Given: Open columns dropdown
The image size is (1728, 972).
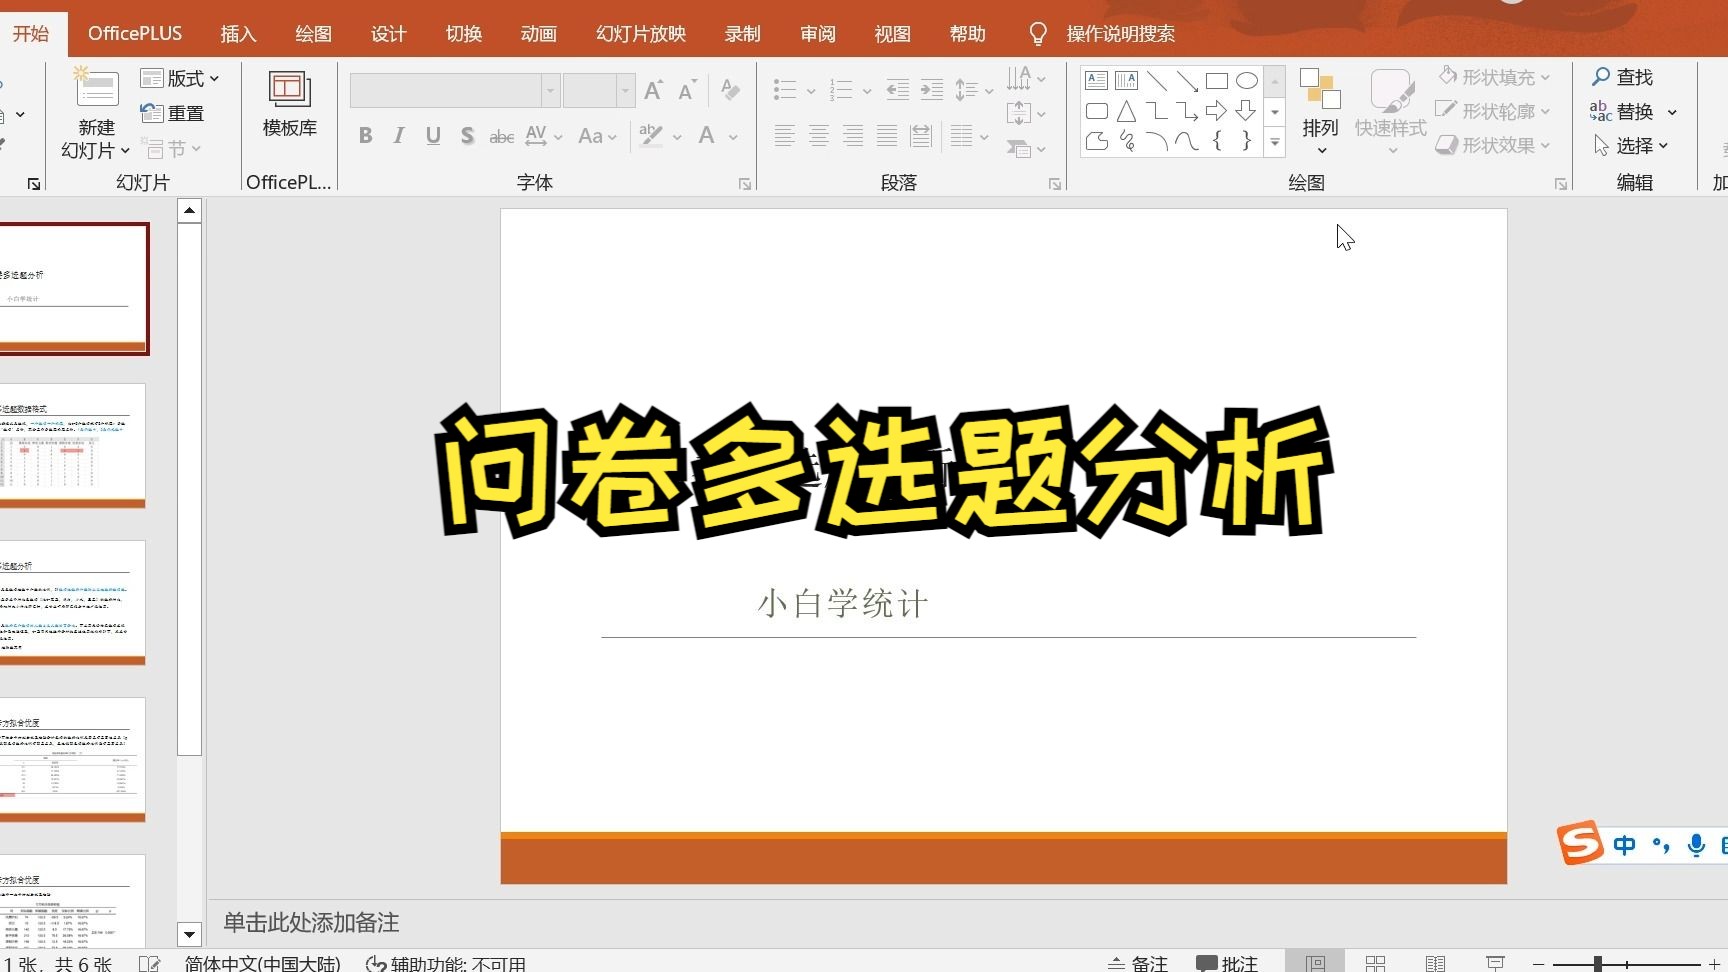Looking at the screenshot, I should pyautogui.click(x=969, y=136).
